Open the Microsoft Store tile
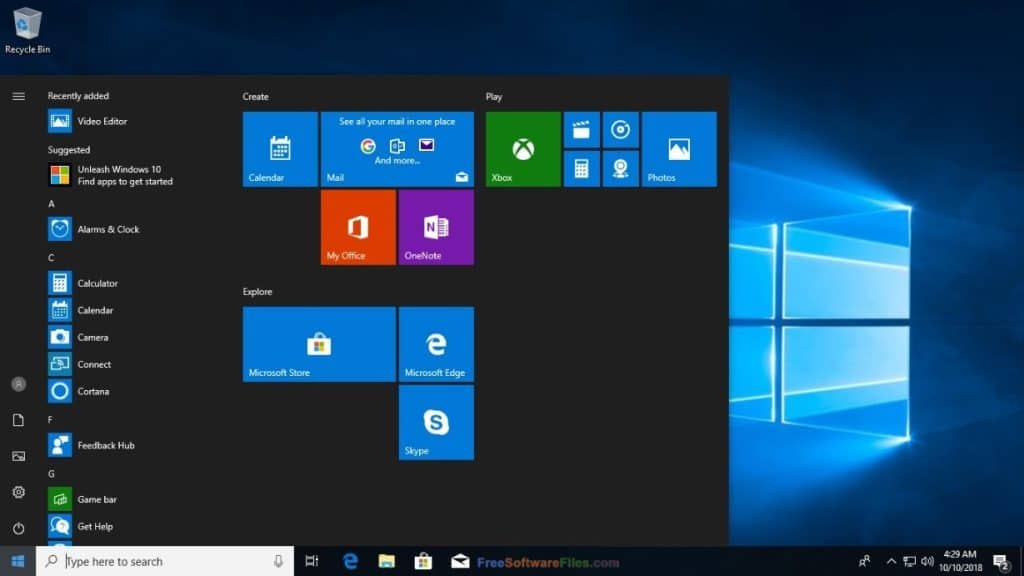The width and height of the screenshot is (1024, 576). (x=319, y=344)
